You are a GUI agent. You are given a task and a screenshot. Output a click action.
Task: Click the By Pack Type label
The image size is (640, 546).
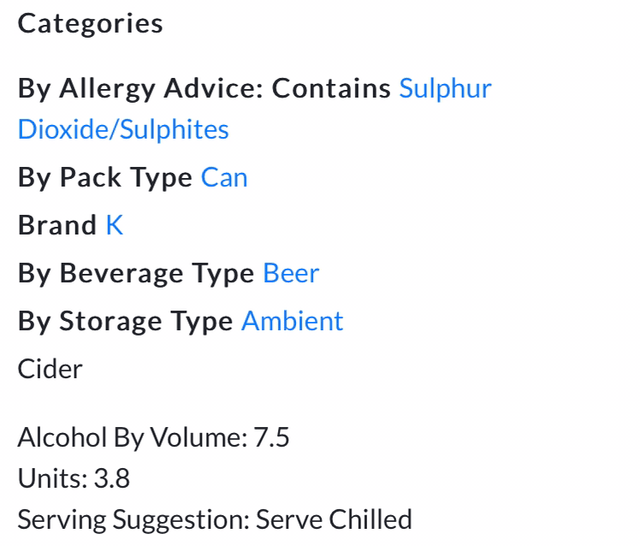pyautogui.click(x=105, y=177)
